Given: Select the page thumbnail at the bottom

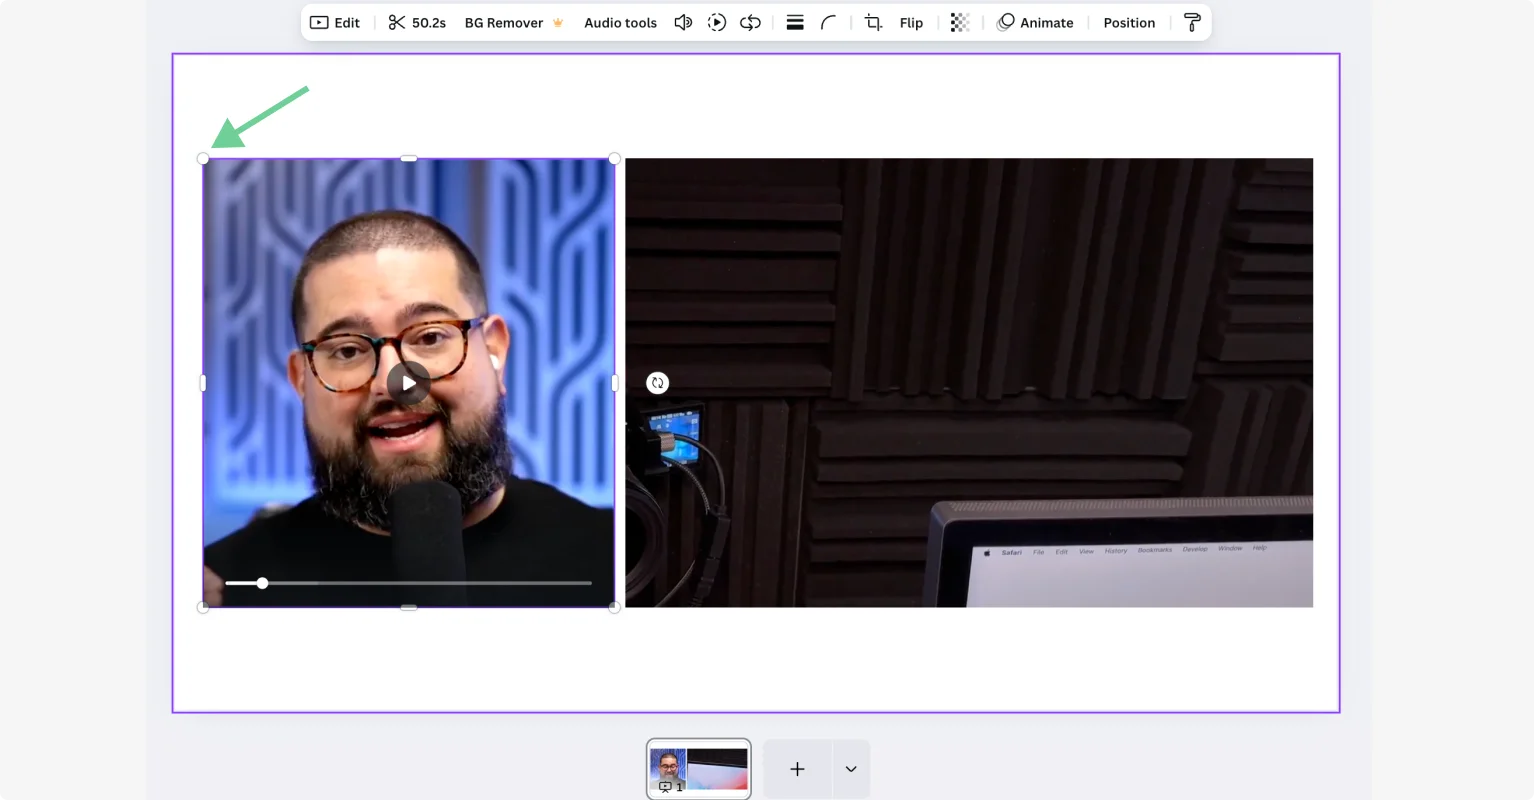Looking at the screenshot, I should click(x=698, y=769).
